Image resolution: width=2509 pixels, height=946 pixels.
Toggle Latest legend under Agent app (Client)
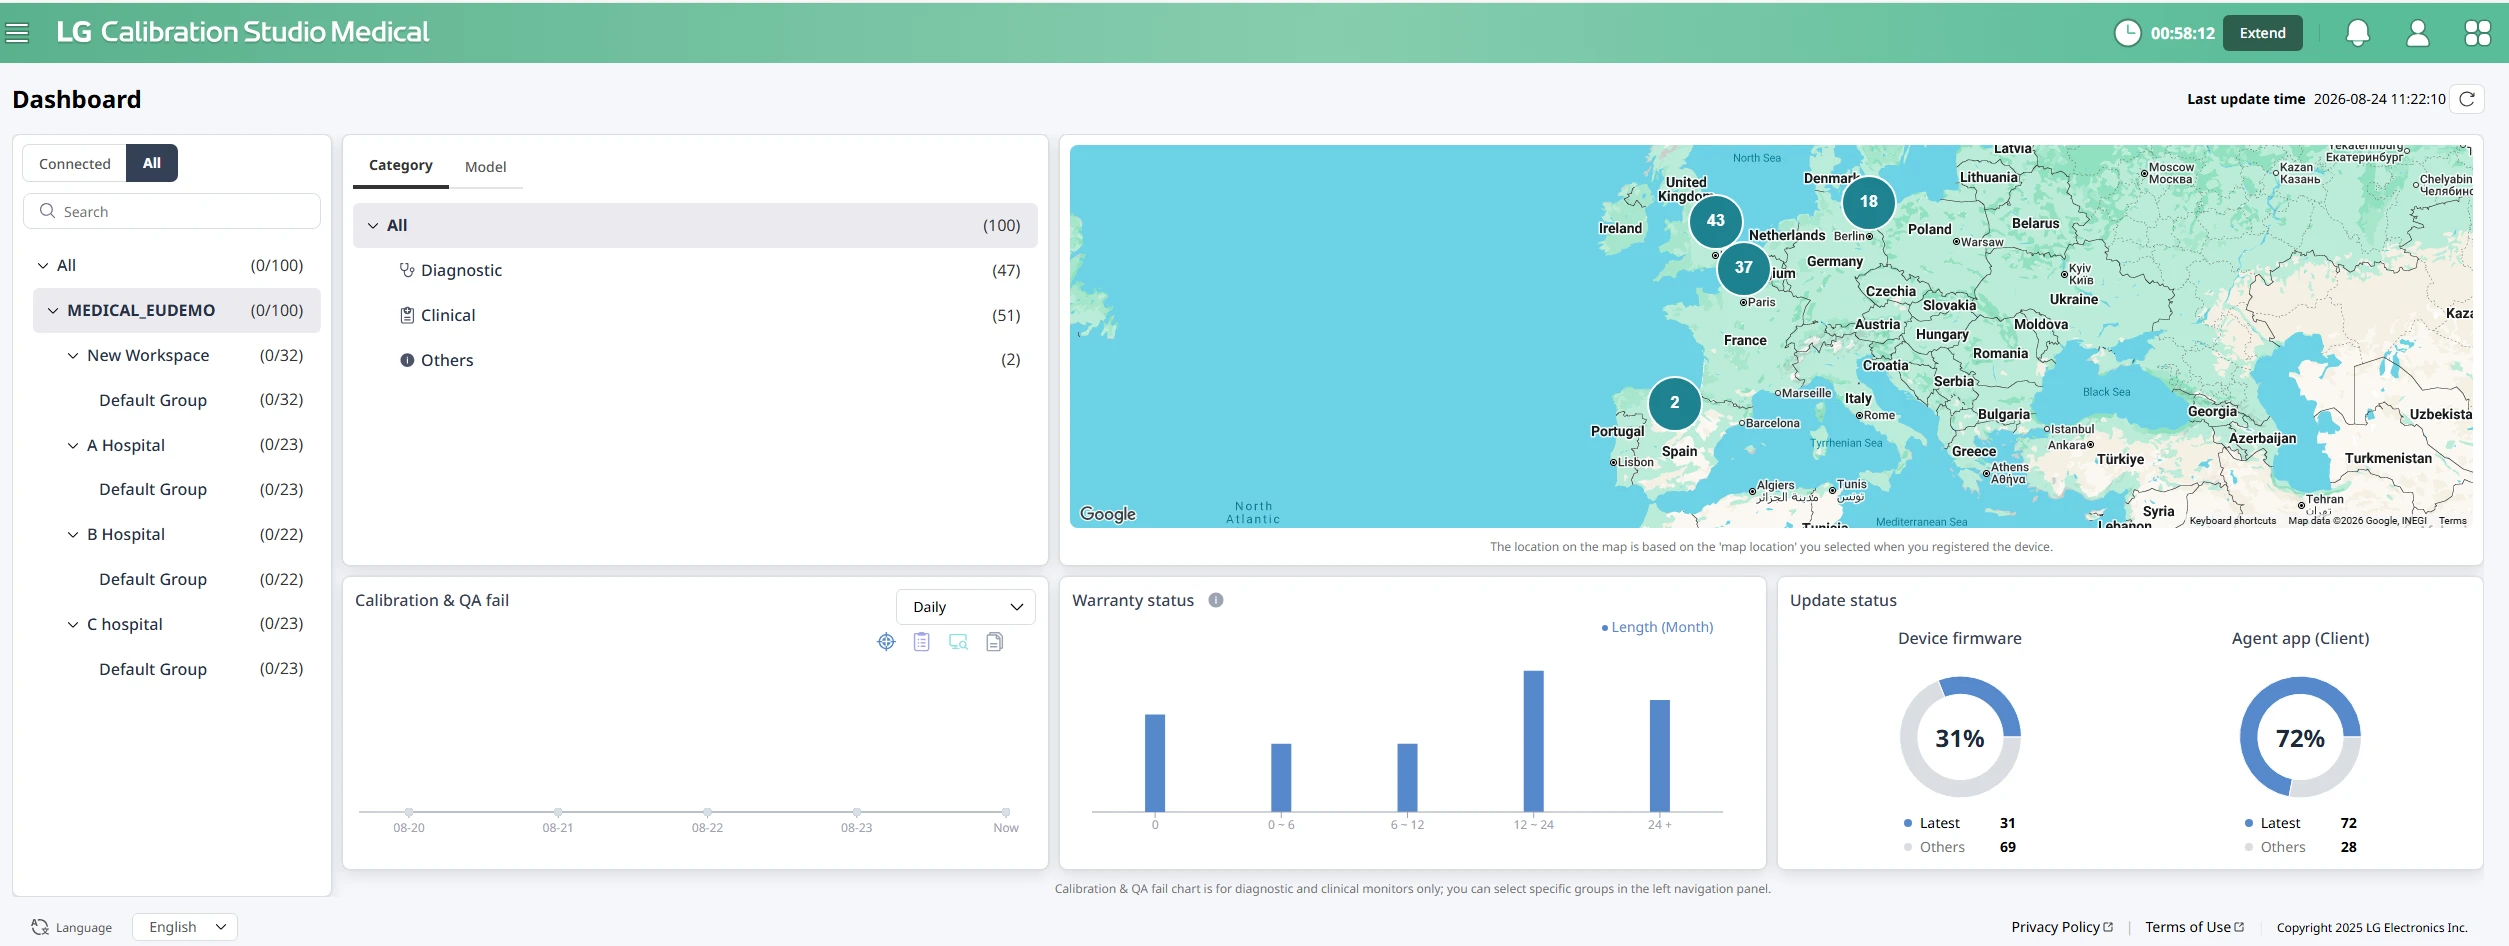coord(2273,823)
